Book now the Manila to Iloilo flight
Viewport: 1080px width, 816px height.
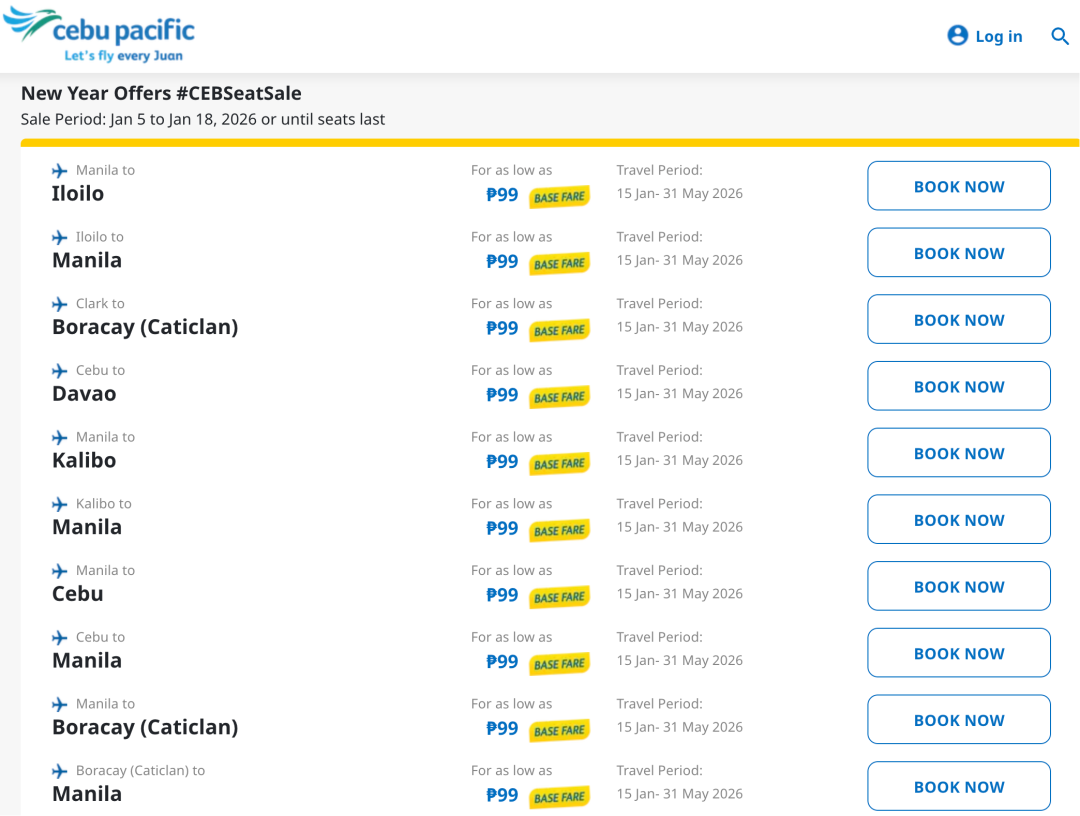[x=959, y=186]
